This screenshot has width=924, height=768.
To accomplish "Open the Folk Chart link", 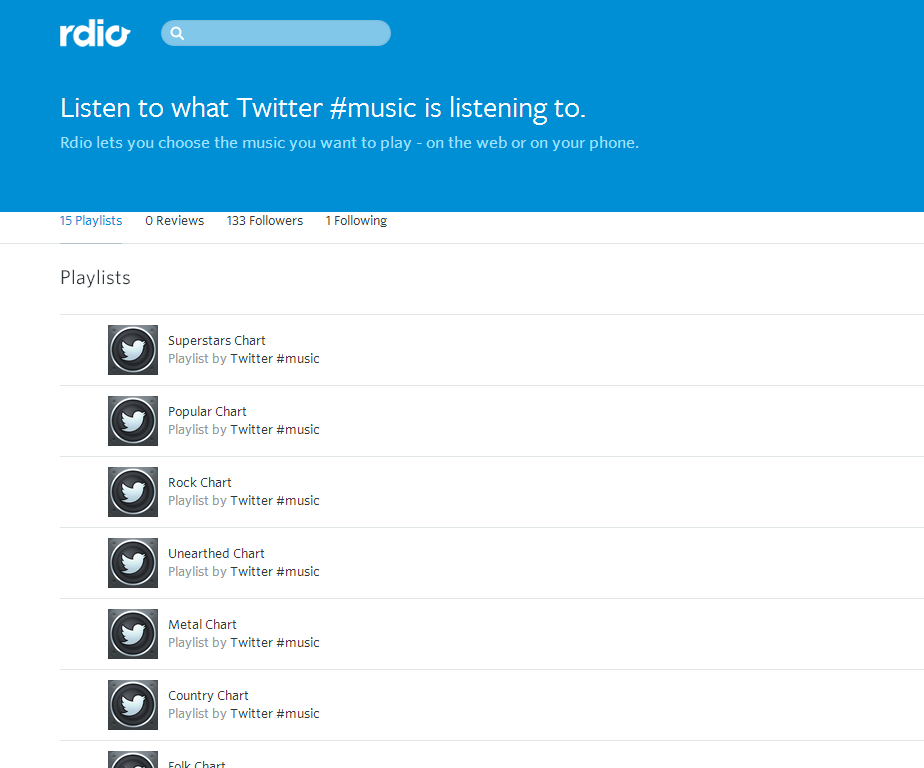I will click(x=196, y=764).
